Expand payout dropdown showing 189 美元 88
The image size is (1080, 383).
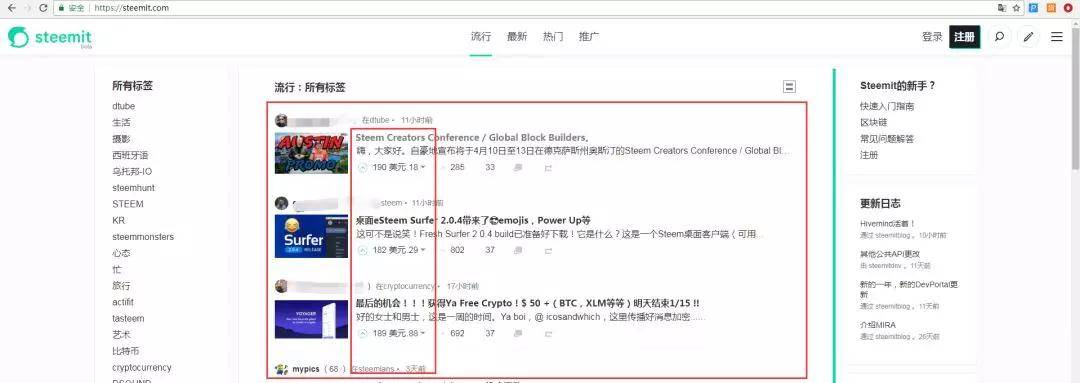click(423, 333)
